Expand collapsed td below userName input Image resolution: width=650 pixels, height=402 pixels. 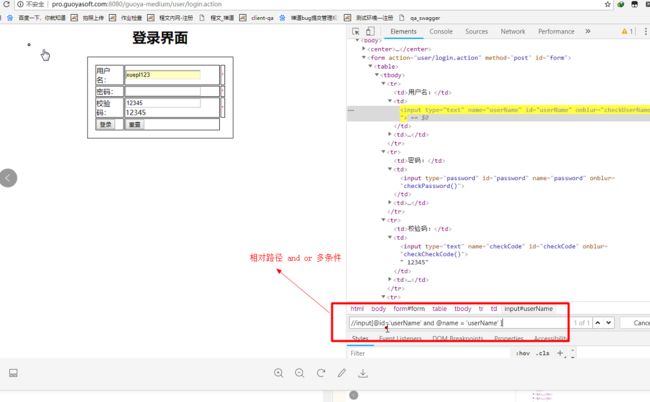click(390, 134)
